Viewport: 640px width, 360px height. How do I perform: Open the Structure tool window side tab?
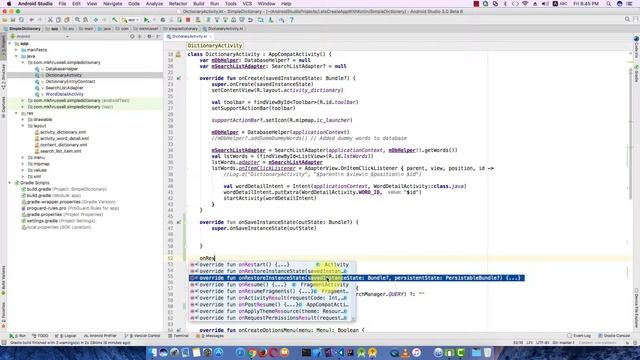[x=3, y=76]
